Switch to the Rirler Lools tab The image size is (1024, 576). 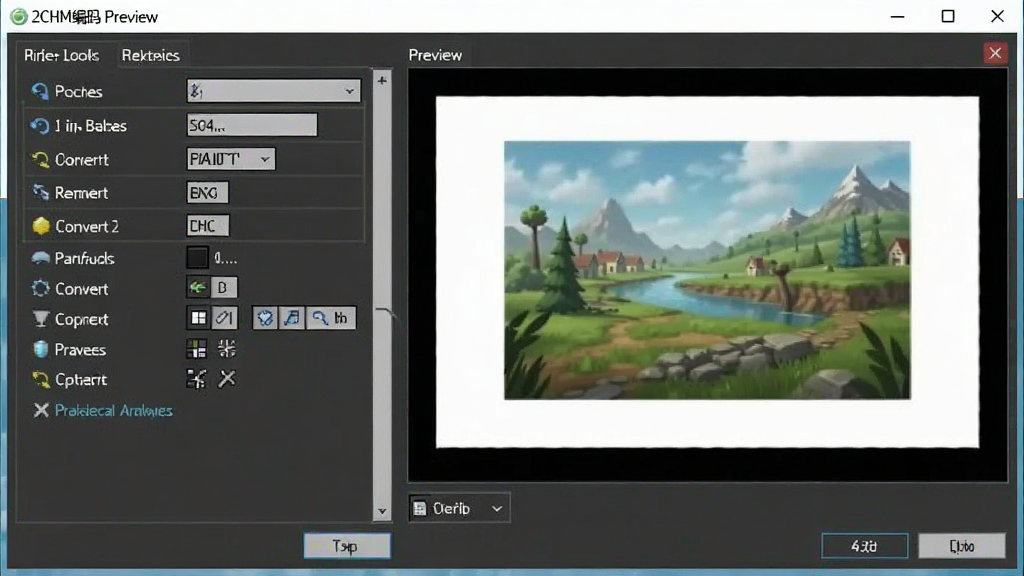[61, 56]
